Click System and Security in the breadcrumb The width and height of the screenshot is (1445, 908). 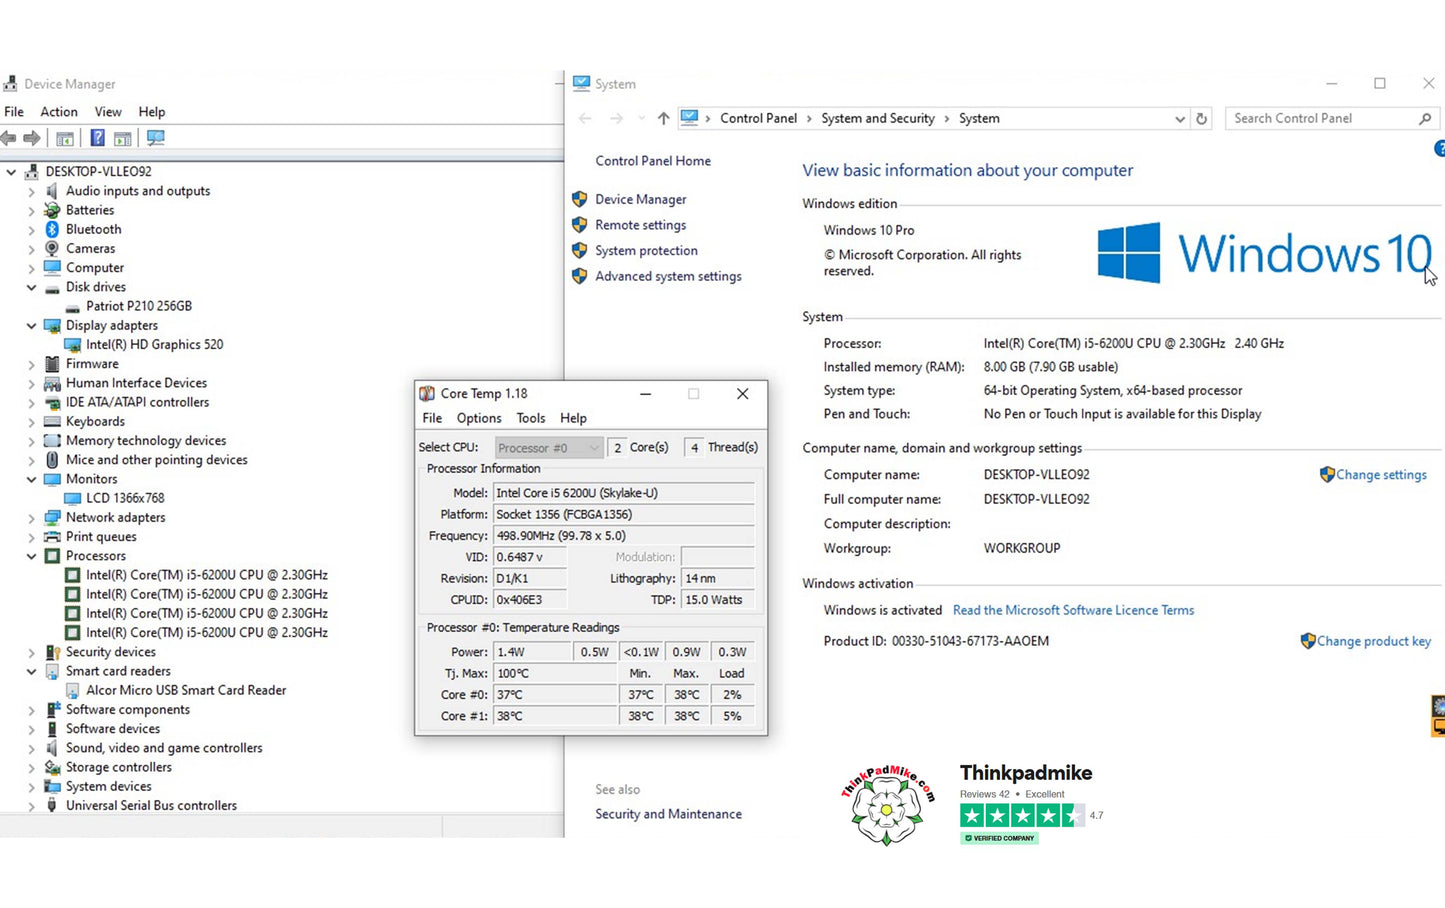pyautogui.click(x=878, y=118)
